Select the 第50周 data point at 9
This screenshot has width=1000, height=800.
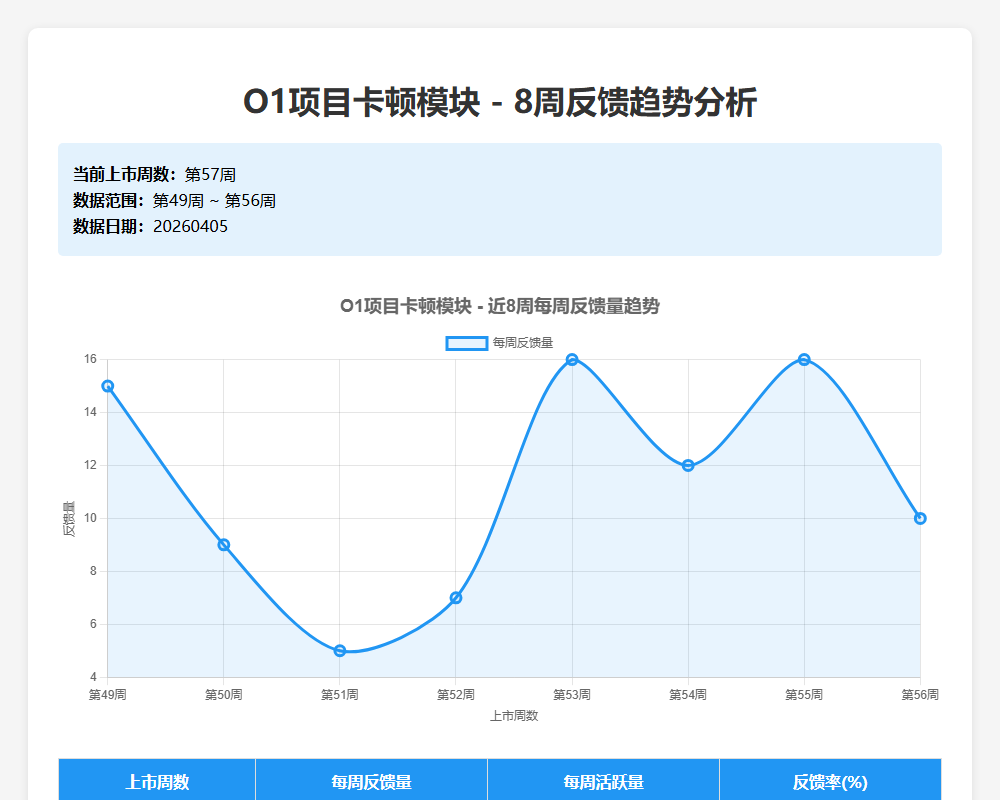click(x=224, y=545)
